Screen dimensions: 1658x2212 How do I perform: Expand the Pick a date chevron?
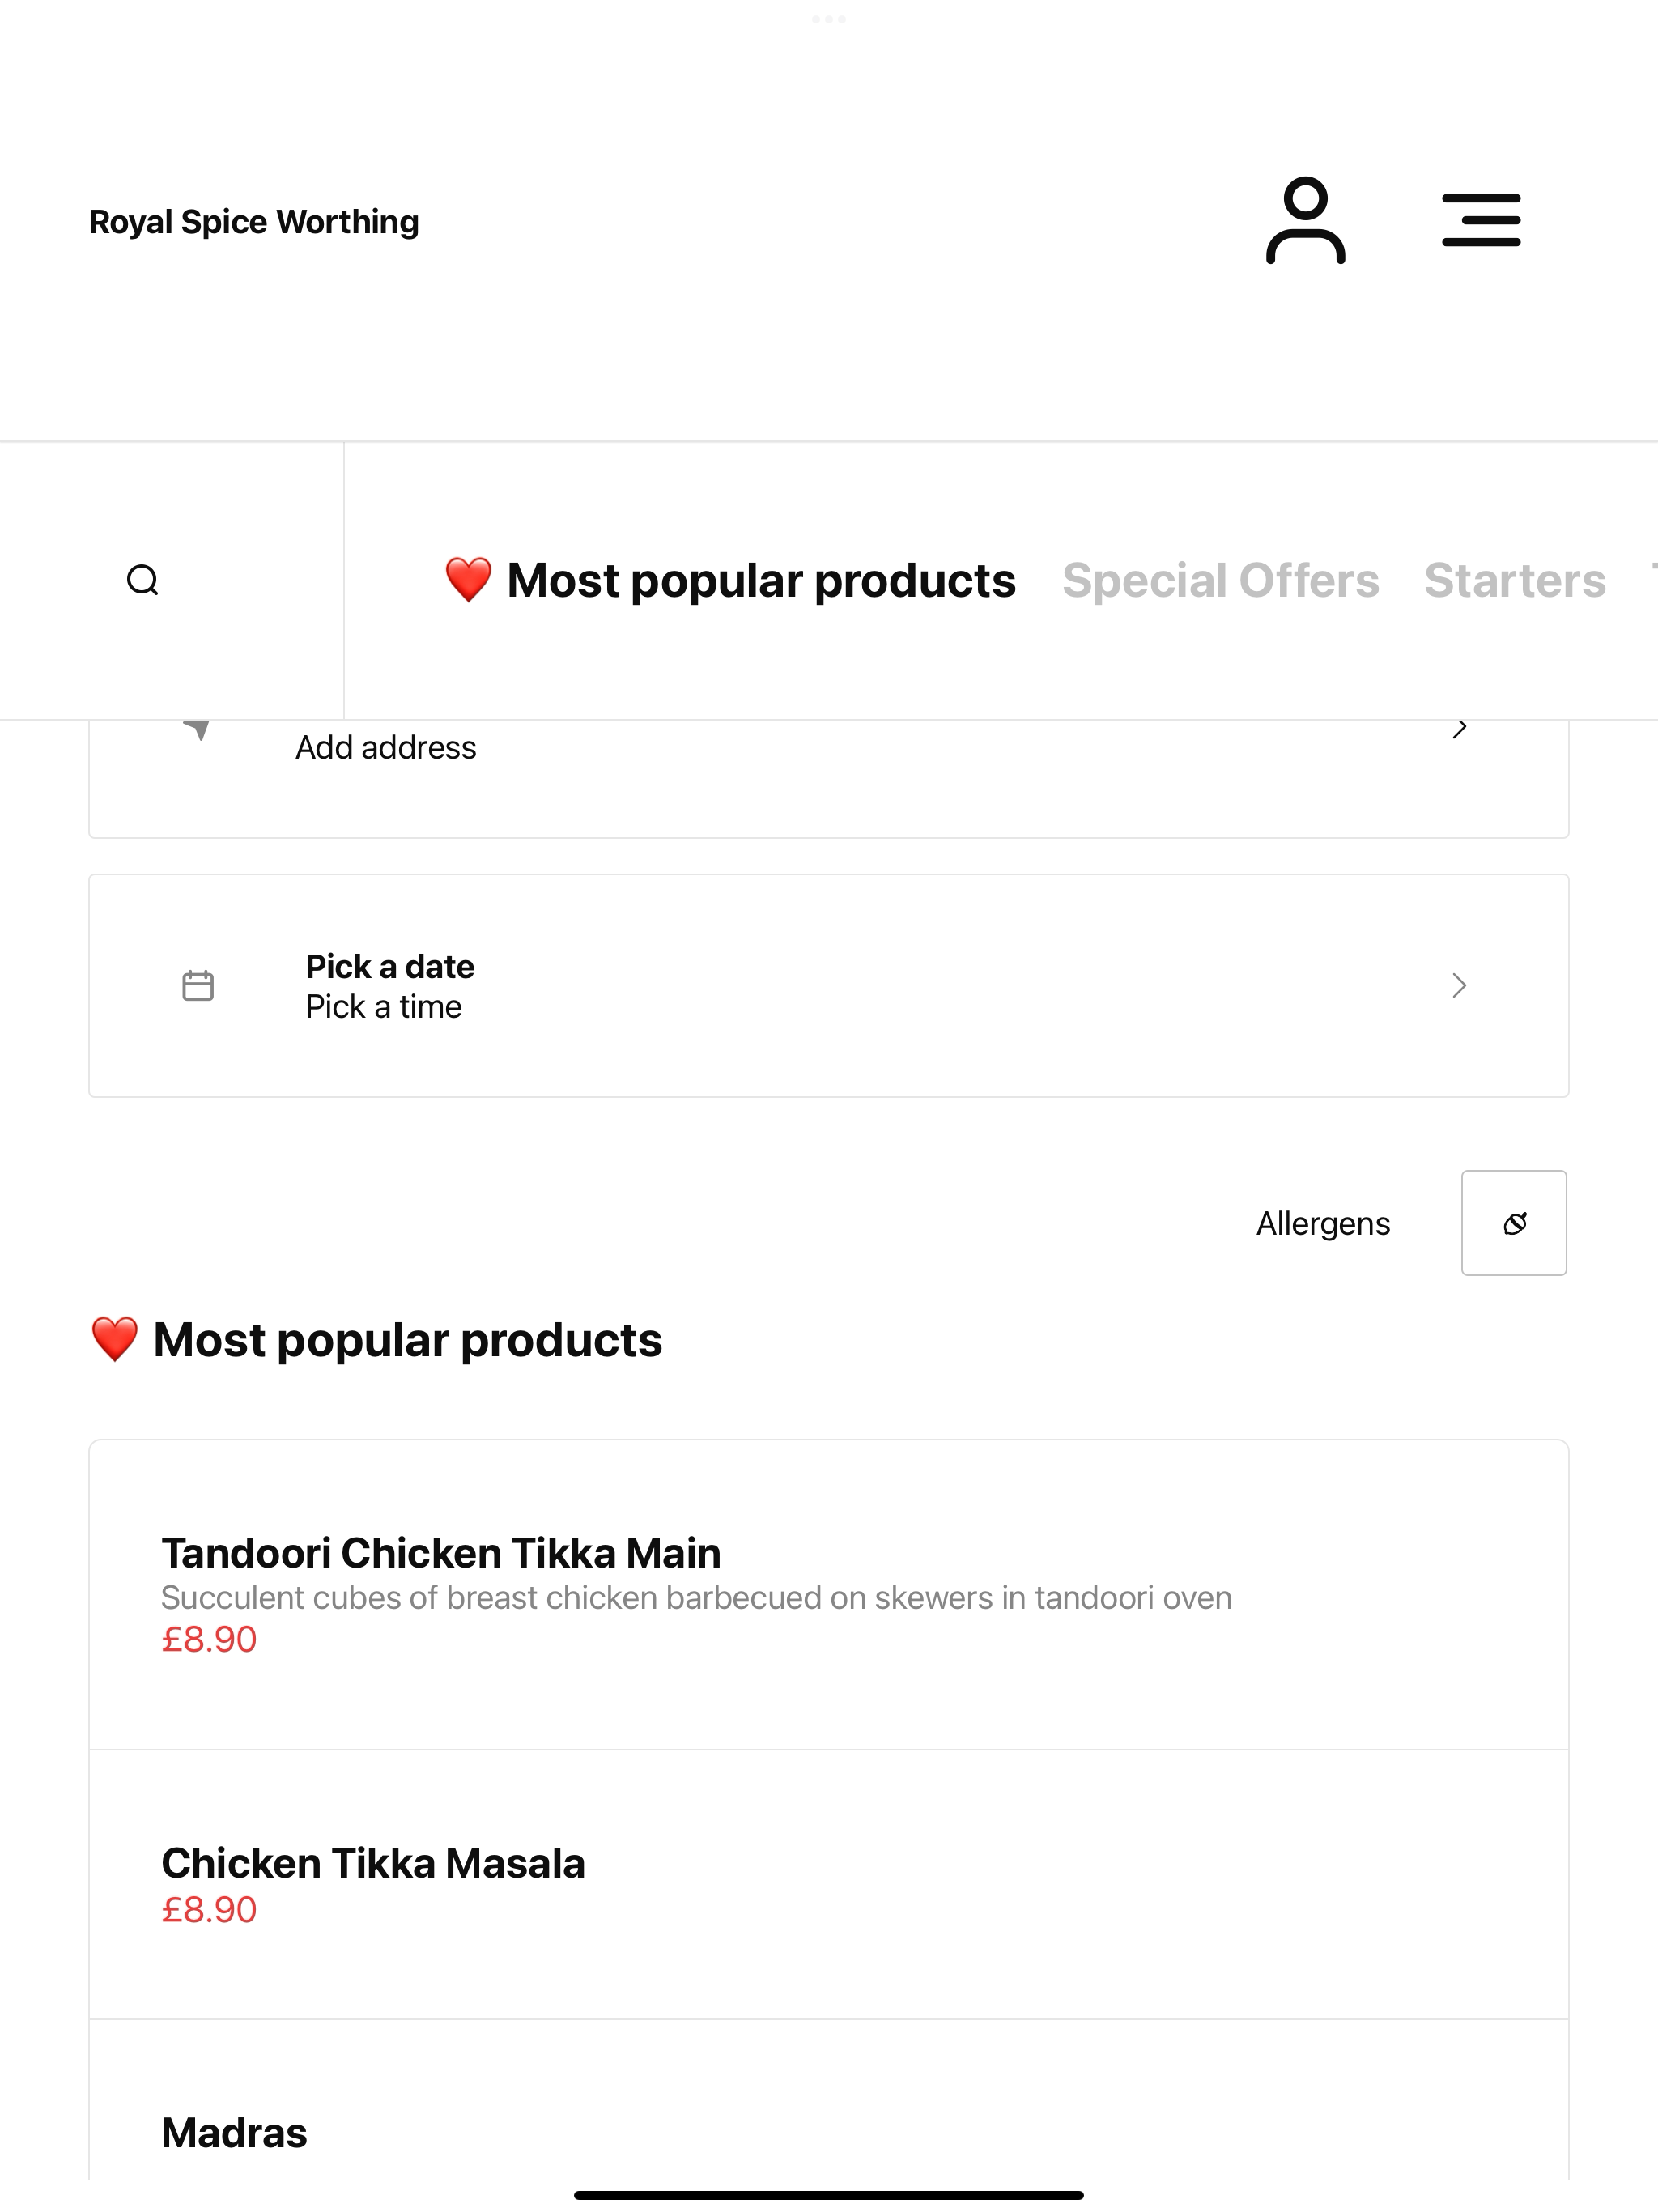click(1459, 986)
